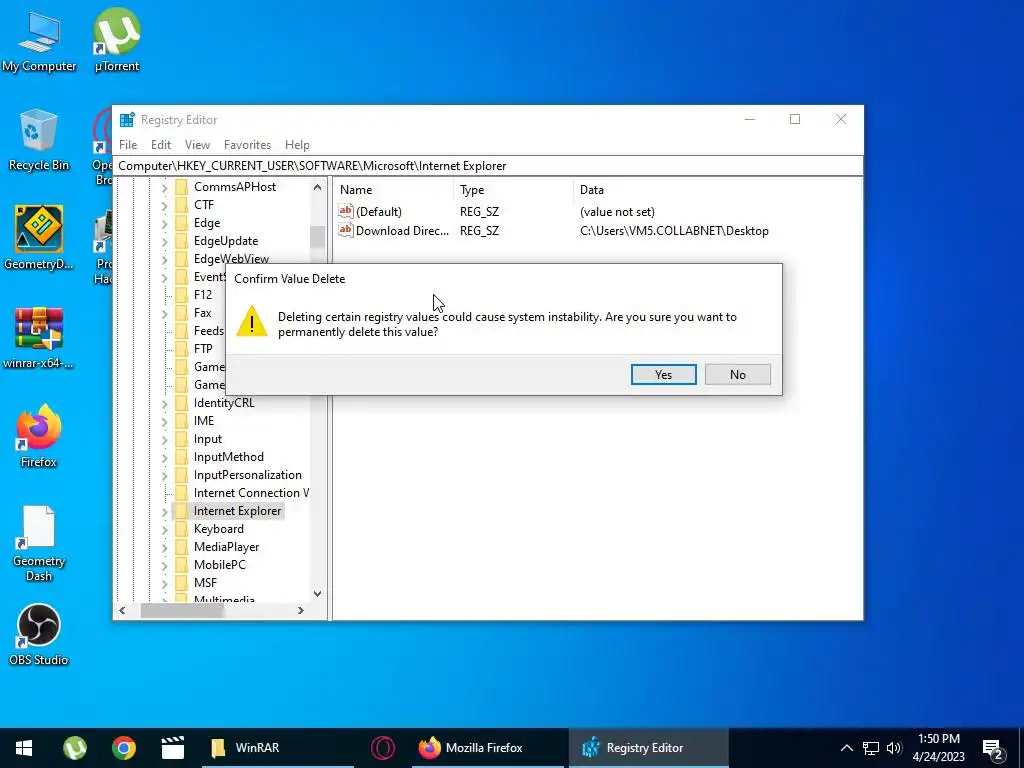Expand the Edge key
The height and width of the screenshot is (768, 1024).
click(164, 223)
